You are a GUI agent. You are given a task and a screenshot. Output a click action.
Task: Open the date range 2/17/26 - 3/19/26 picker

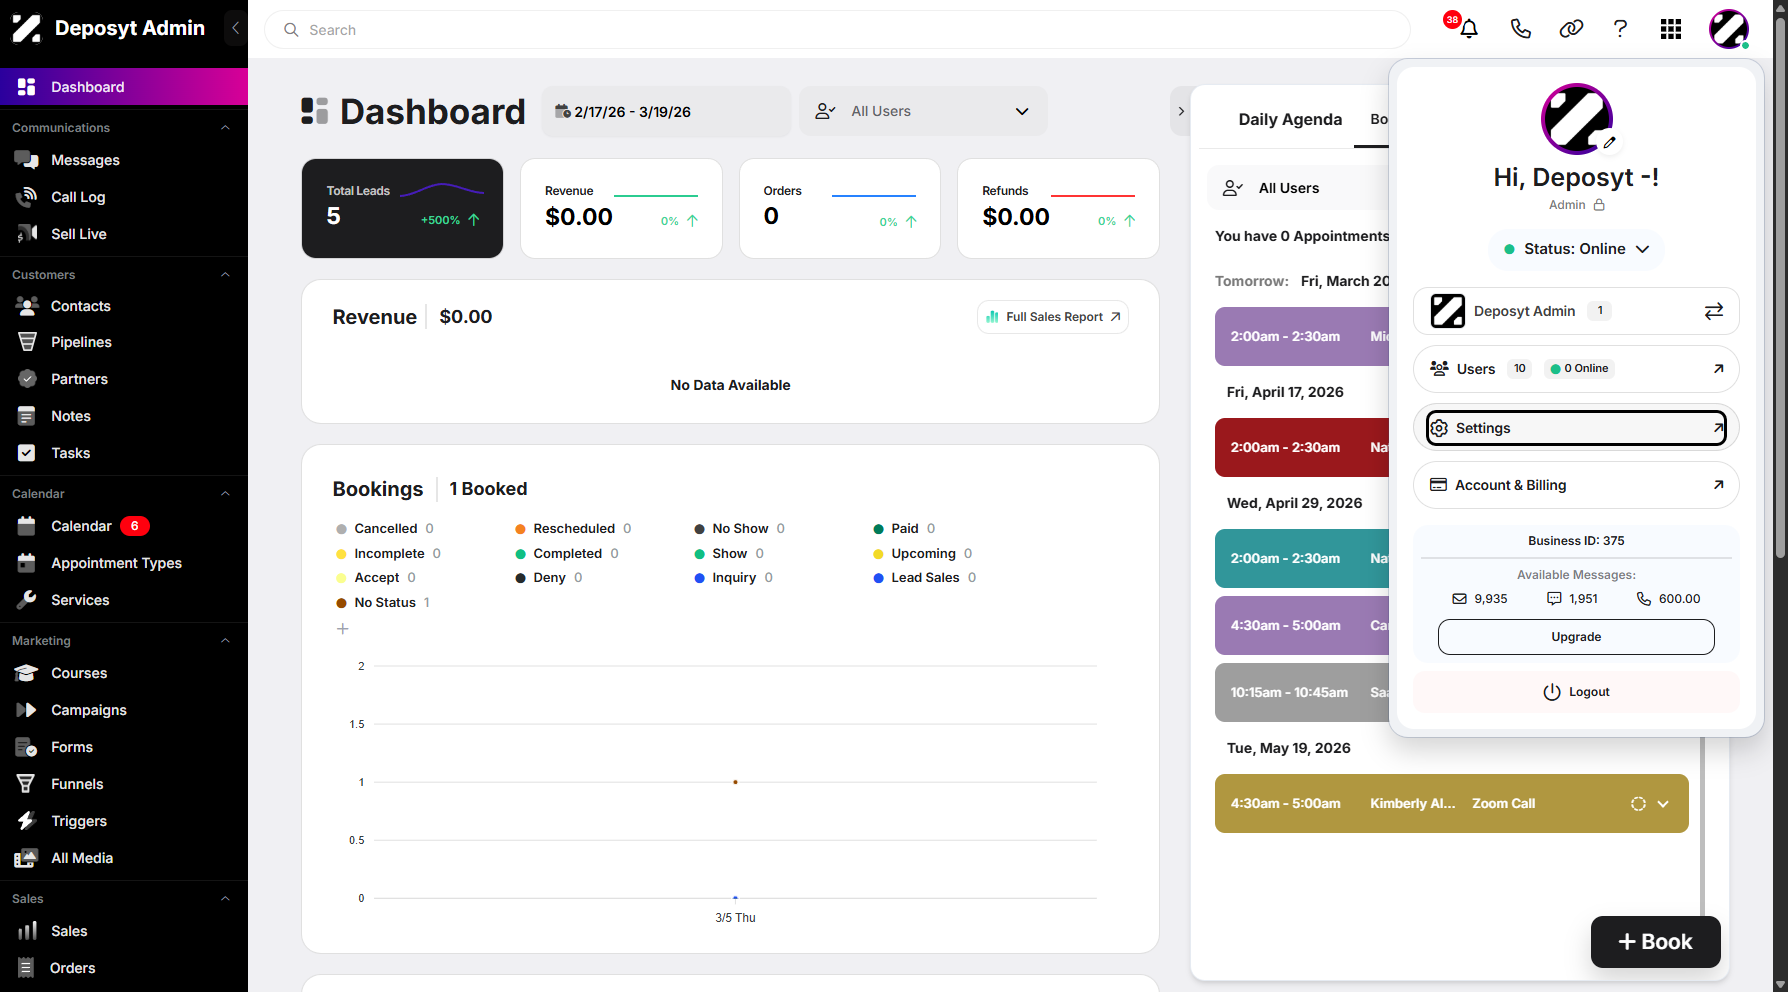666,111
